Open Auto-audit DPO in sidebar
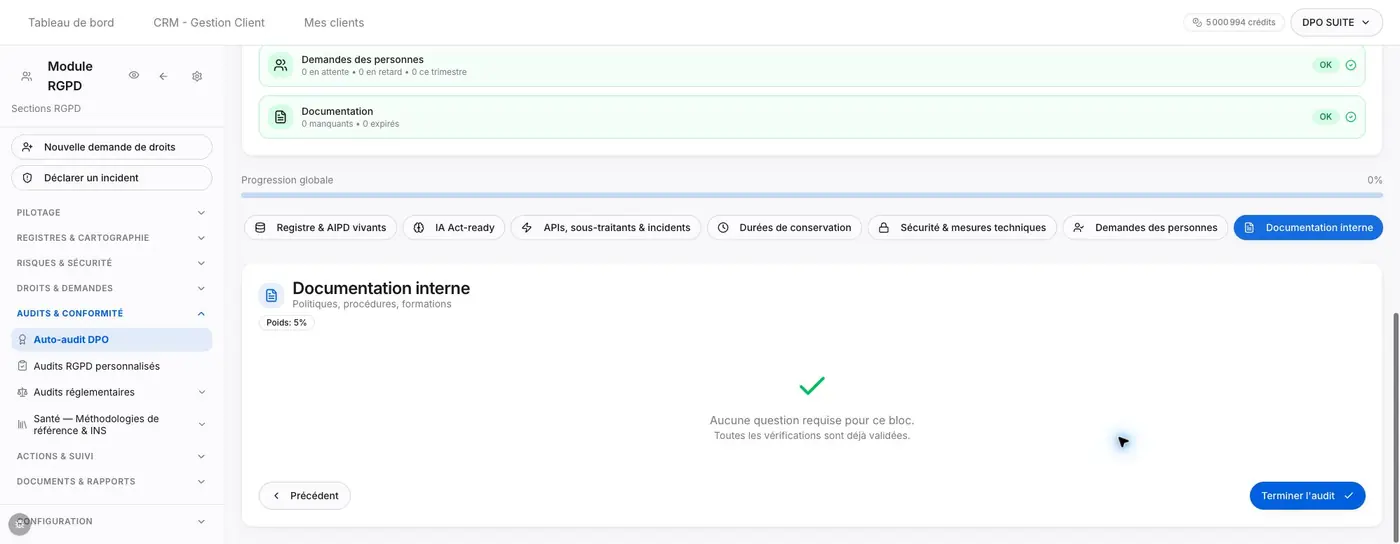The height and width of the screenshot is (544, 1400). click(x=112, y=340)
